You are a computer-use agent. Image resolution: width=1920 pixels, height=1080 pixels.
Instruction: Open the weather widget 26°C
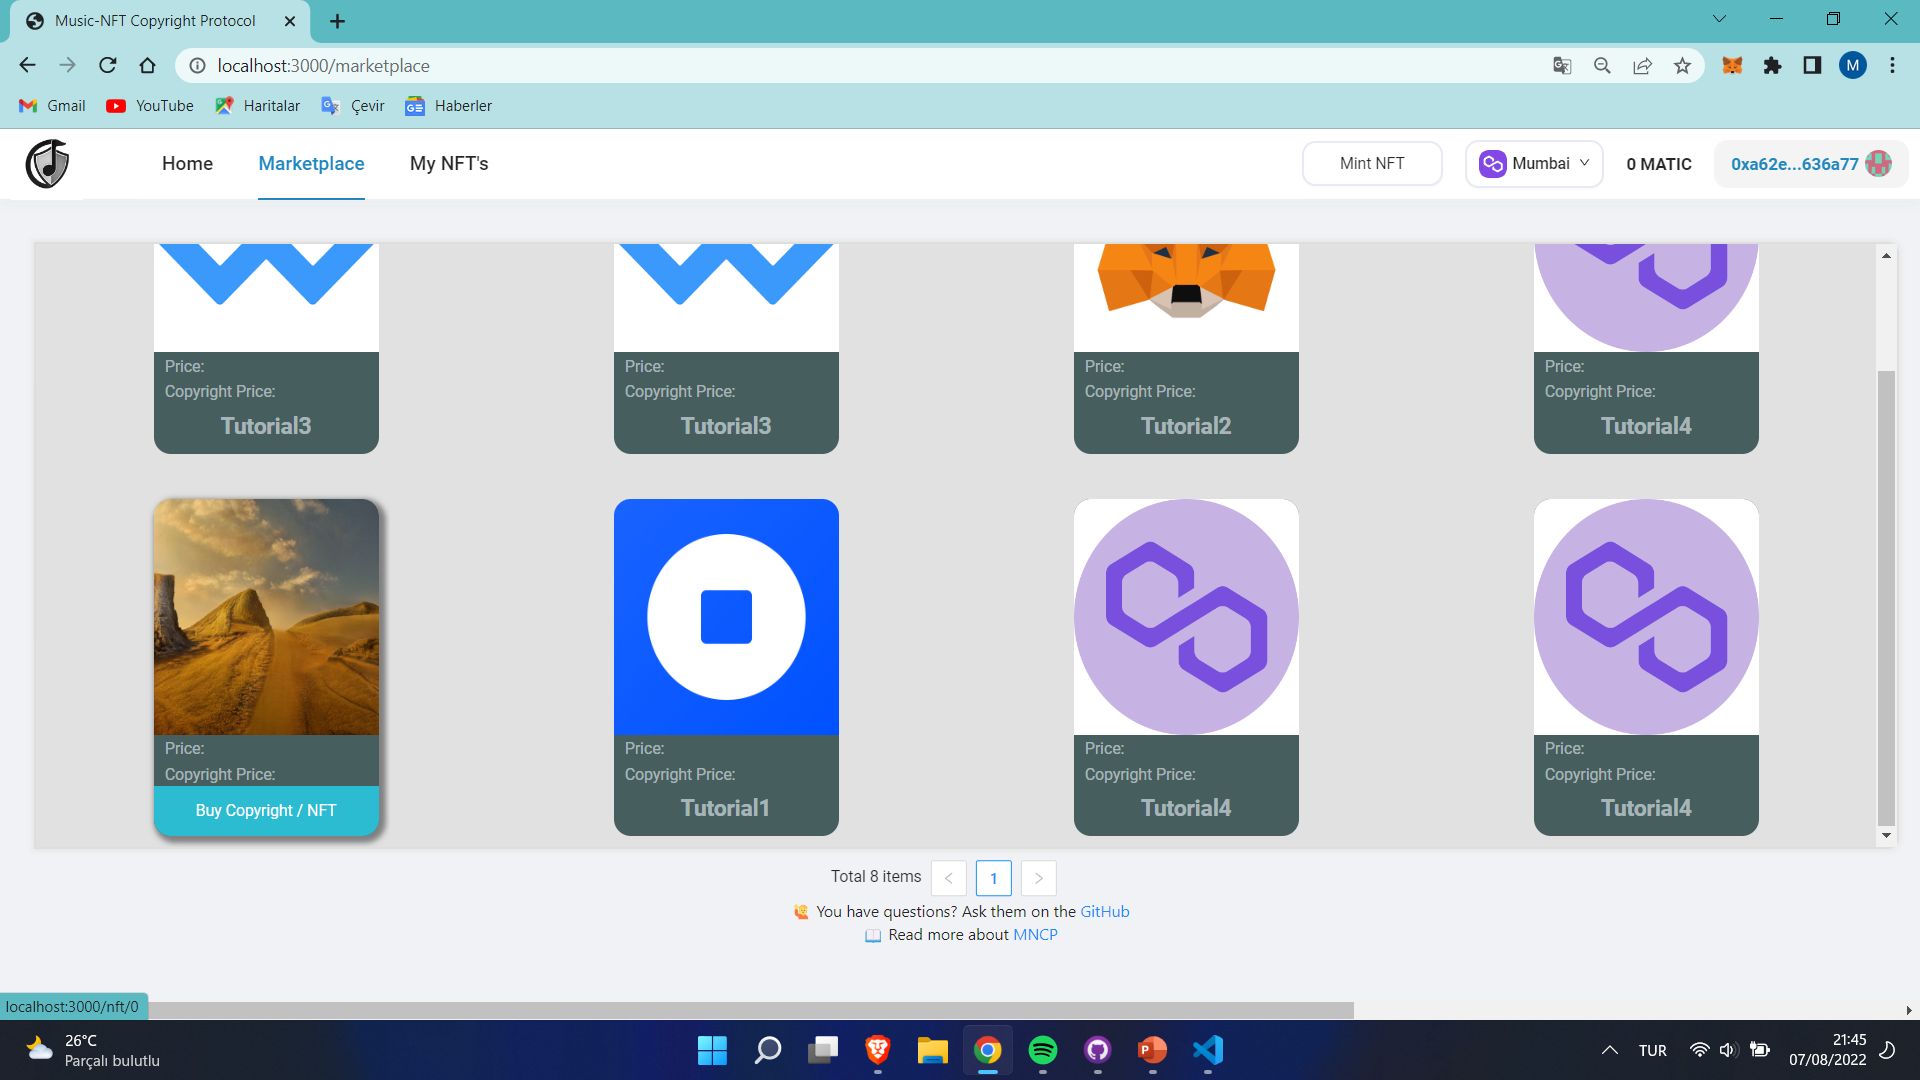(92, 1050)
